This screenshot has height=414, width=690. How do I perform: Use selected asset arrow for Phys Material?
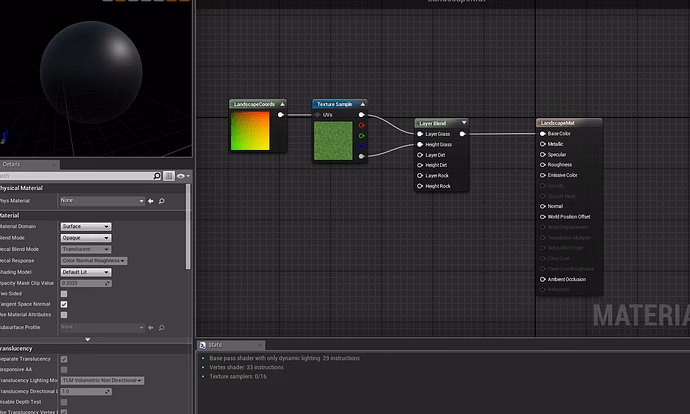click(151, 201)
